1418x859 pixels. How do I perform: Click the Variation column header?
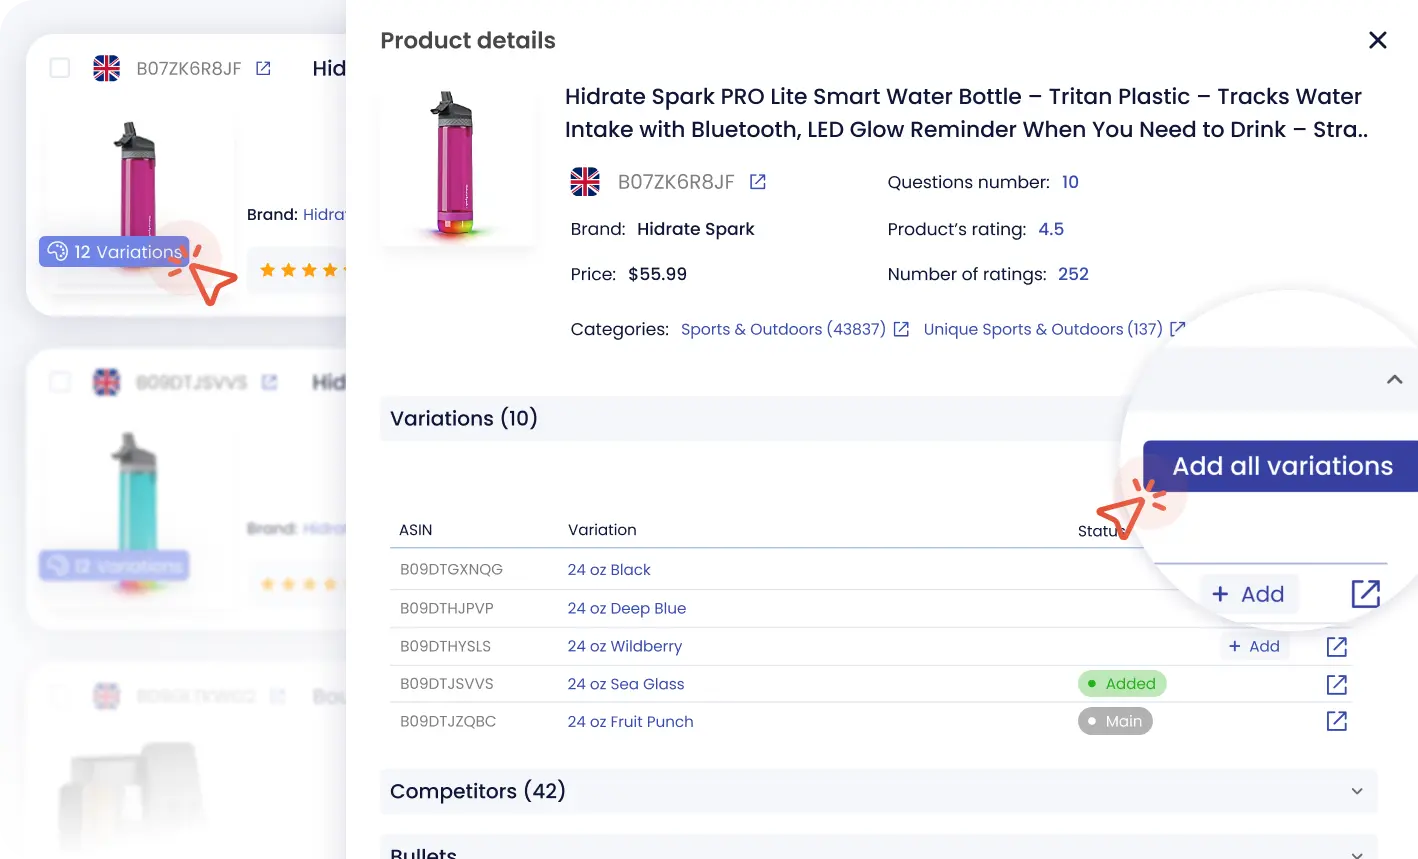(x=602, y=530)
